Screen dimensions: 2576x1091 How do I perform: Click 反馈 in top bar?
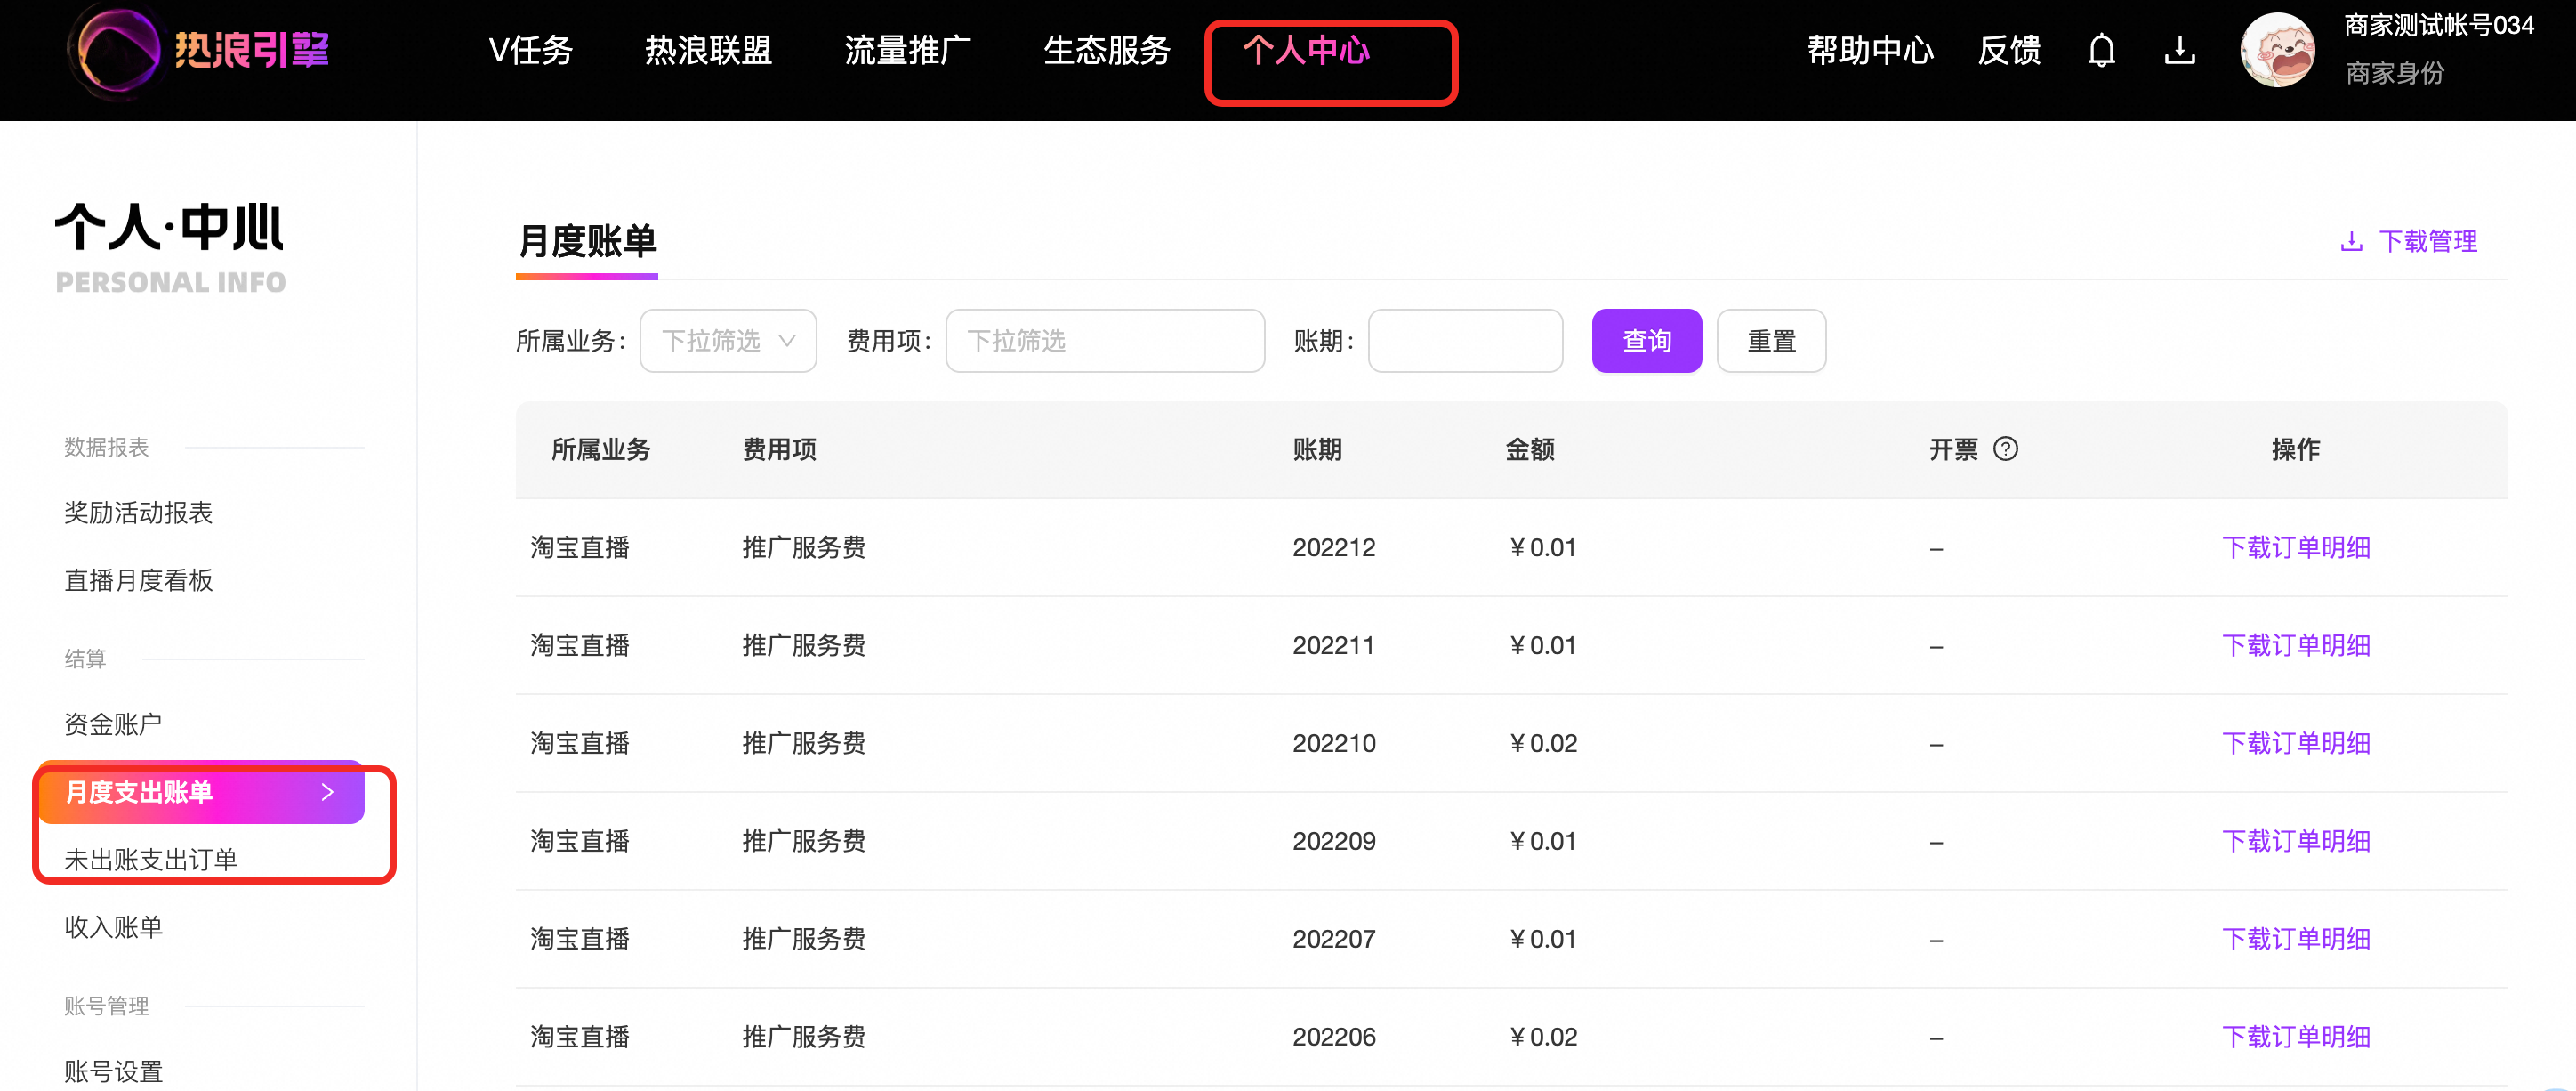2008,50
